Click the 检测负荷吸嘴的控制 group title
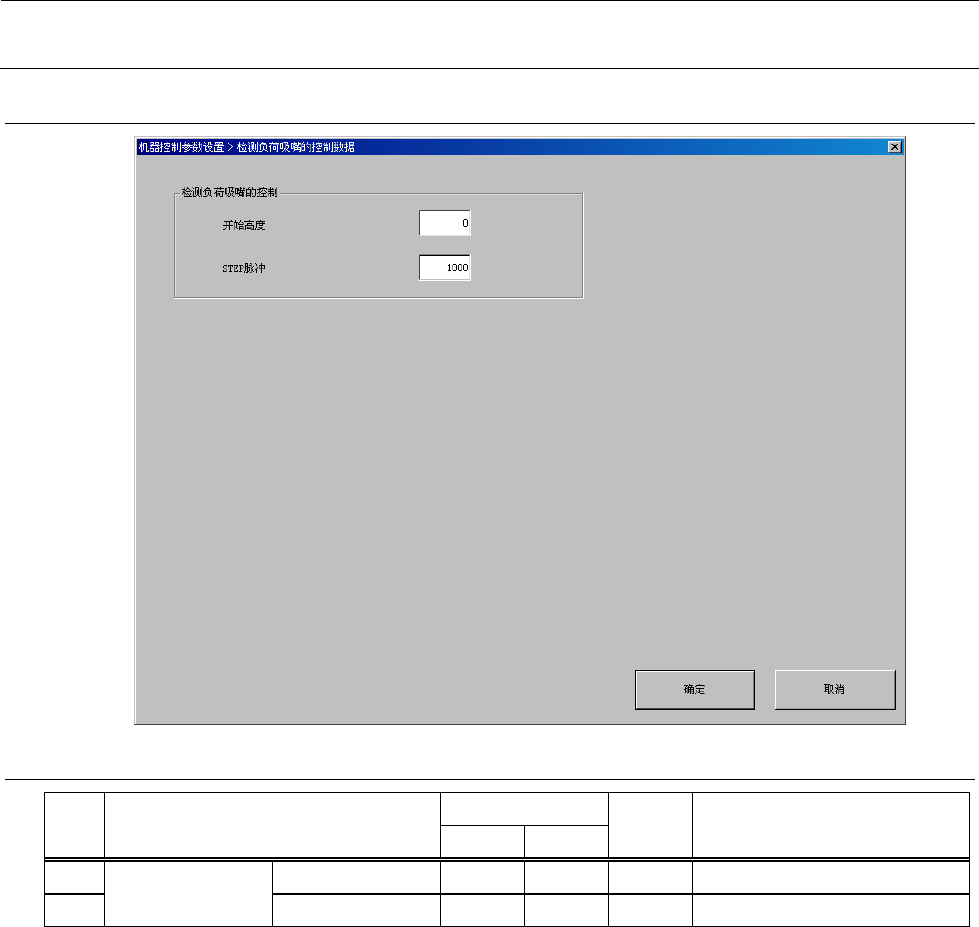 pyautogui.click(x=229, y=192)
